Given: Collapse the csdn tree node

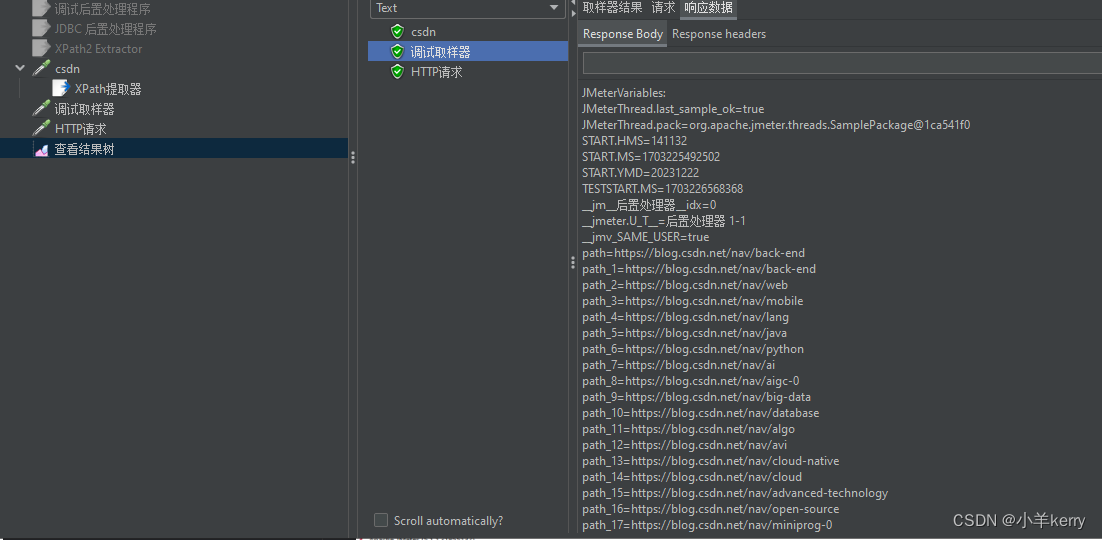Looking at the screenshot, I should 20,68.
